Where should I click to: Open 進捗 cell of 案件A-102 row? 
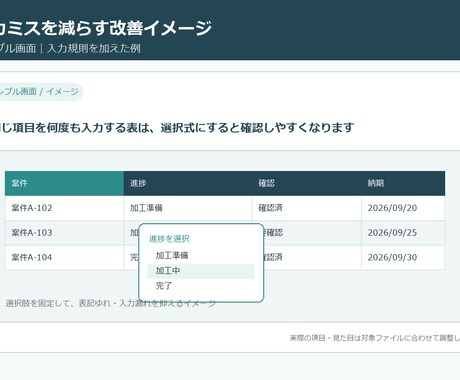click(x=188, y=208)
